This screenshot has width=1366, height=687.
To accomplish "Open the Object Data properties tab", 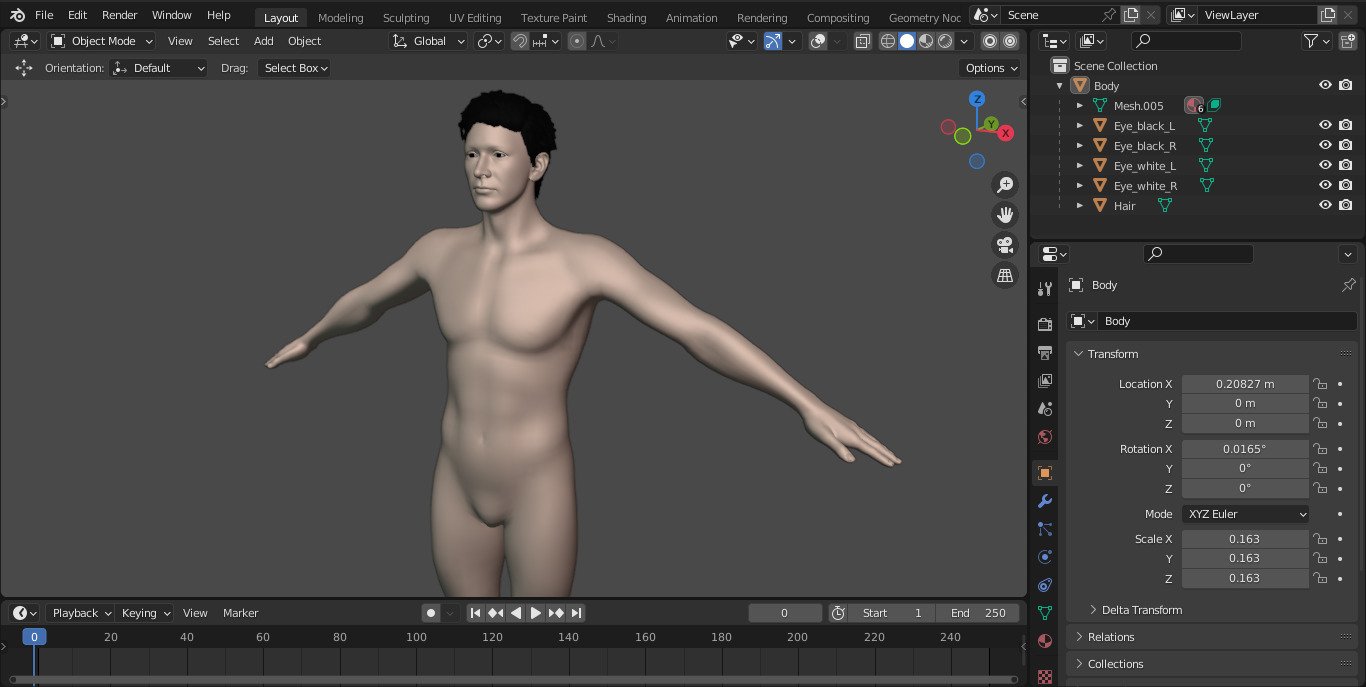I will pyautogui.click(x=1045, y=613).
